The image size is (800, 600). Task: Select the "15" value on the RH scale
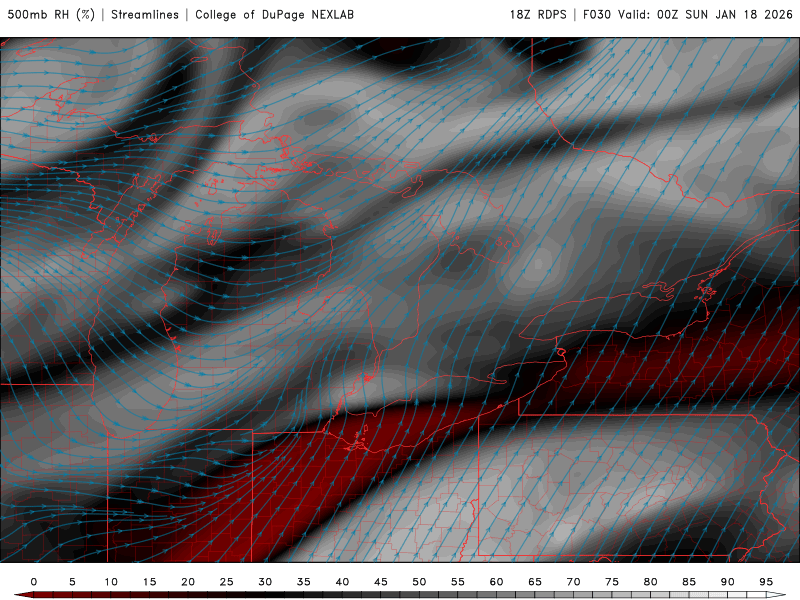(149, 582)
